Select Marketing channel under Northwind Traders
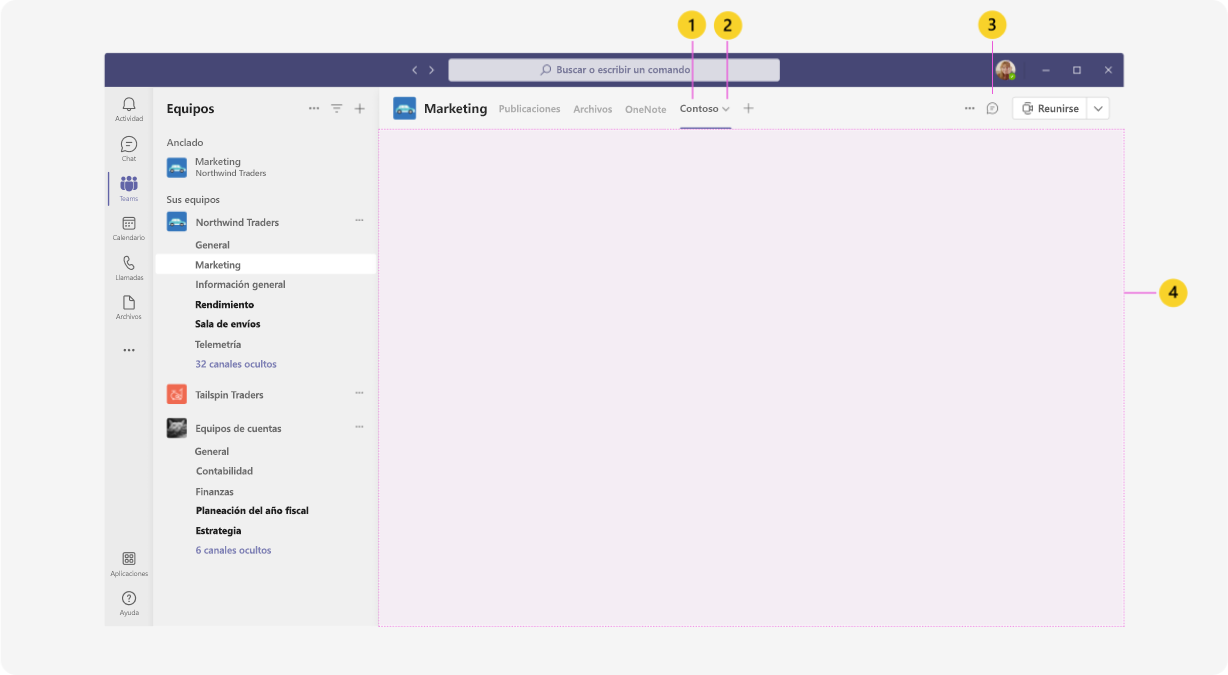The image size is (1228, 675). click(265, 265)
